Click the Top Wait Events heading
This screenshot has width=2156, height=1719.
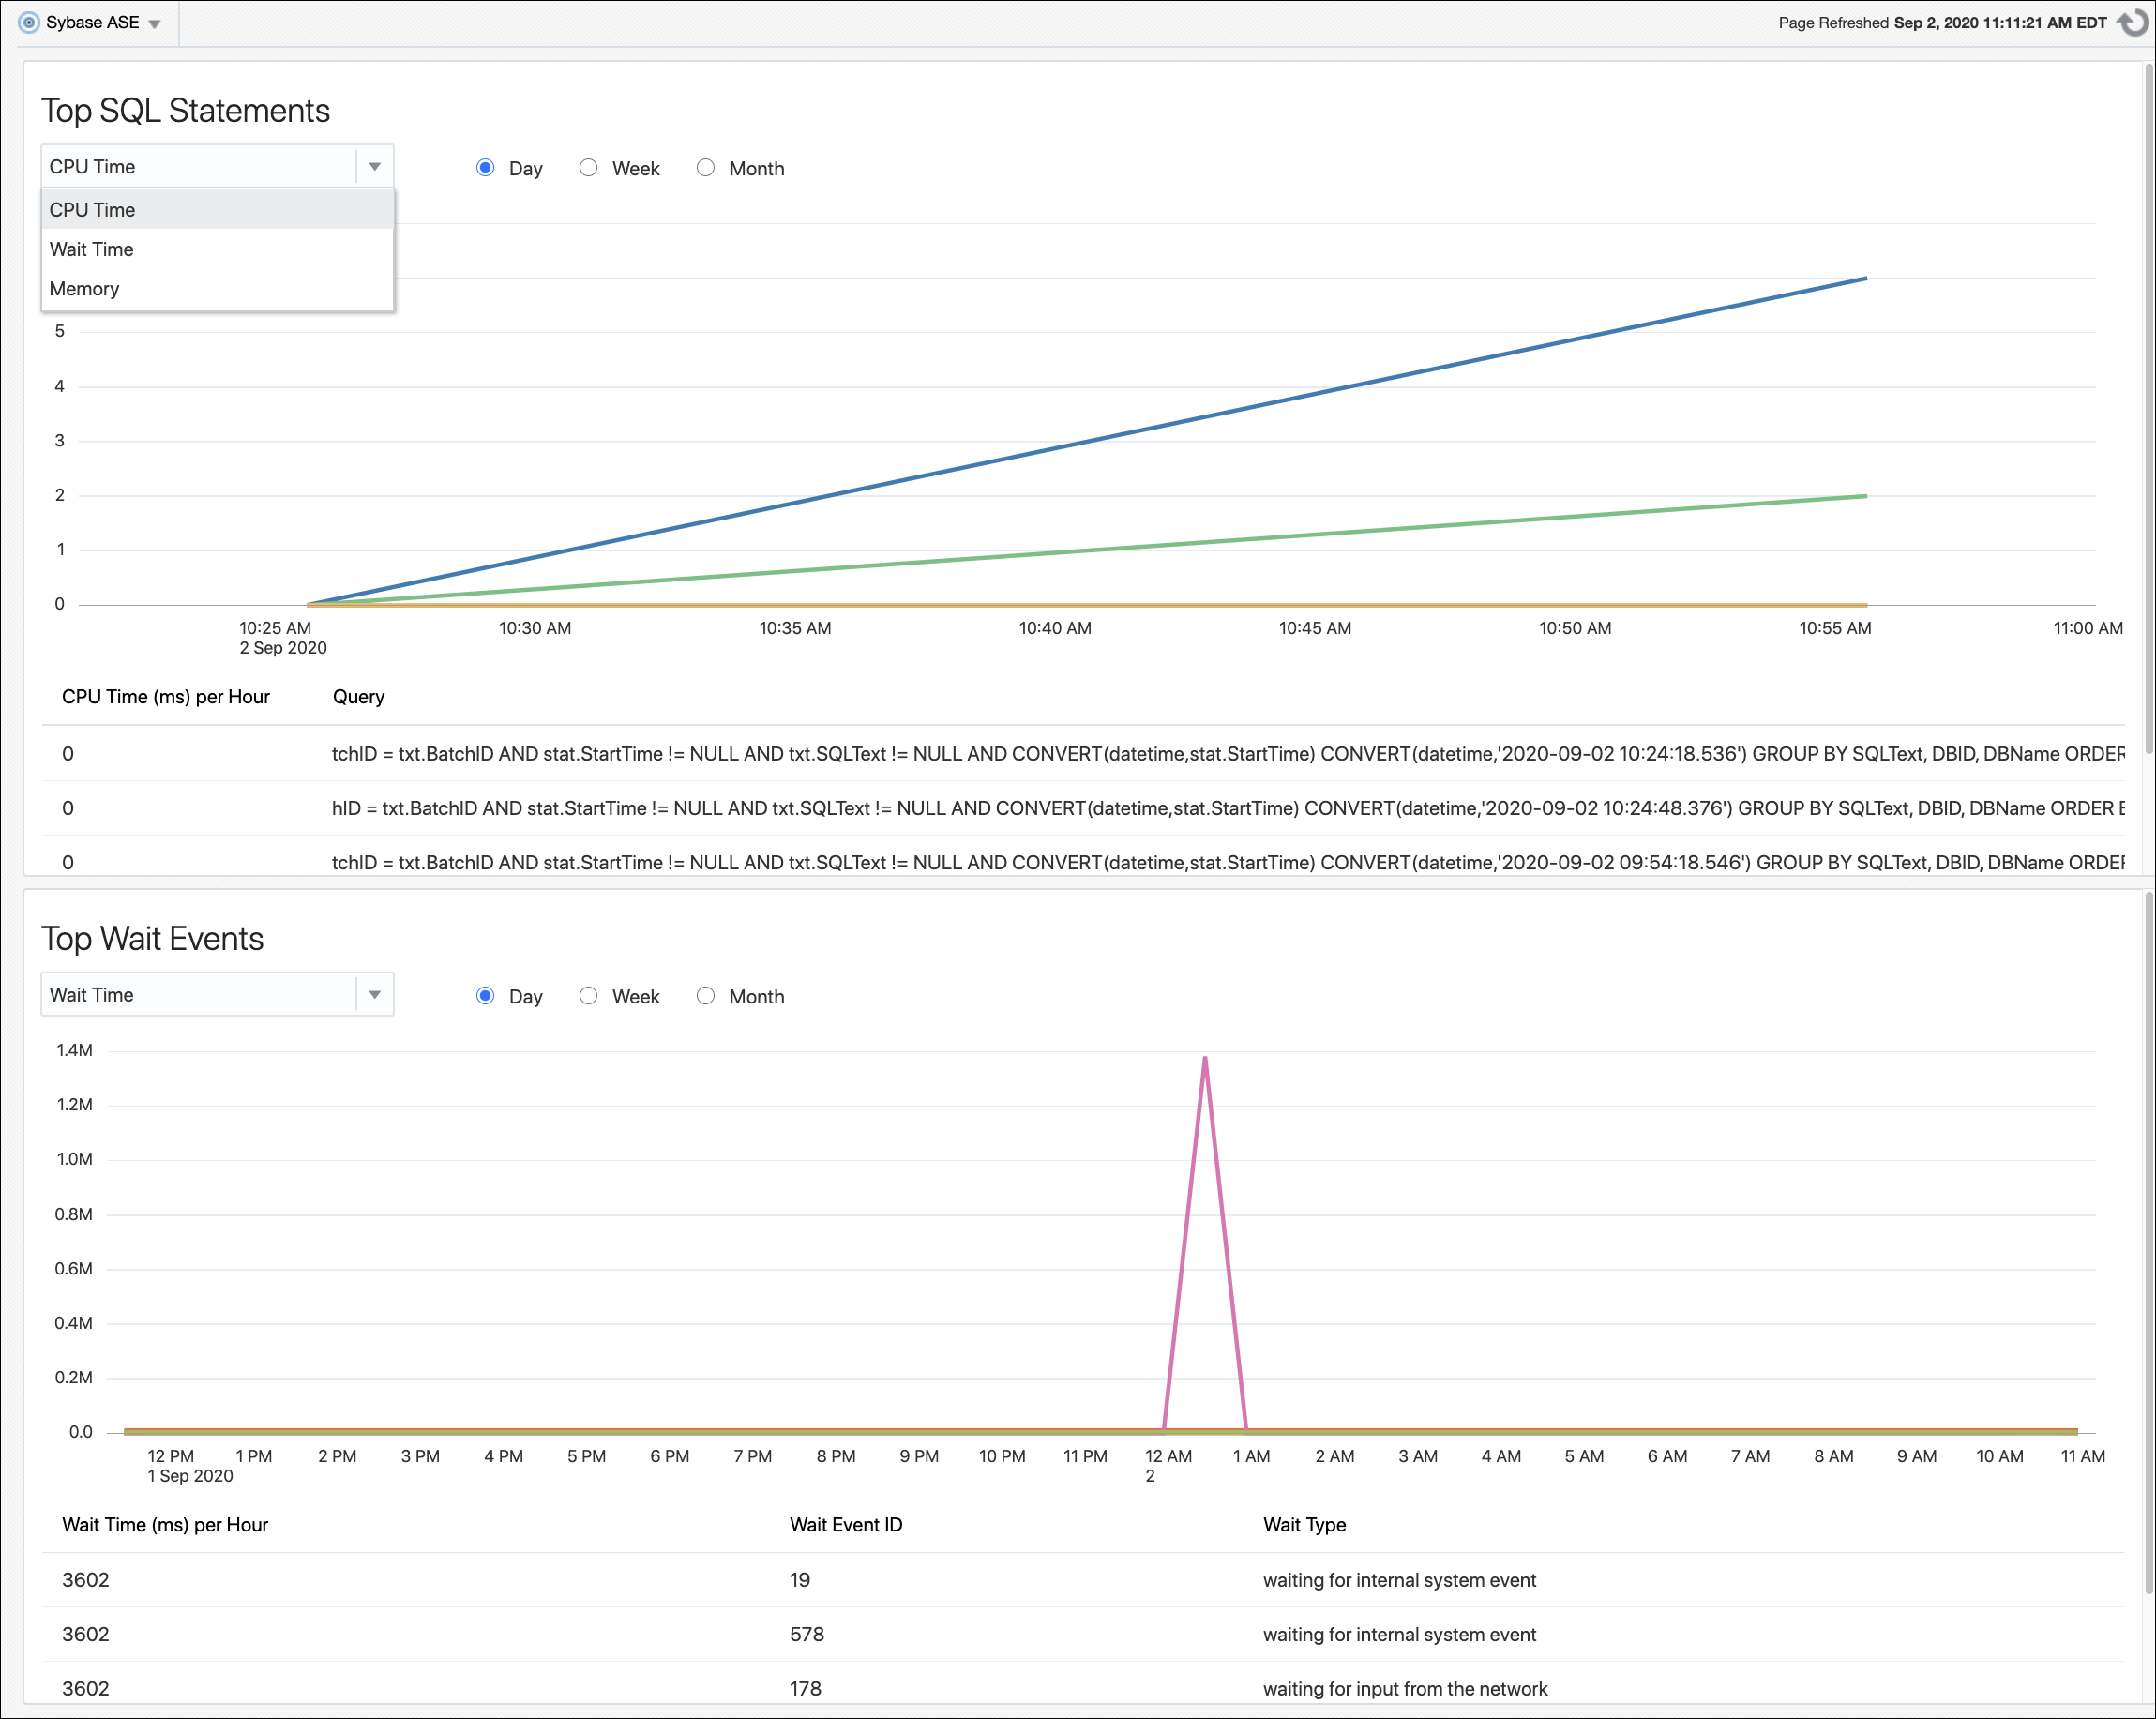(x=152, y=938)
